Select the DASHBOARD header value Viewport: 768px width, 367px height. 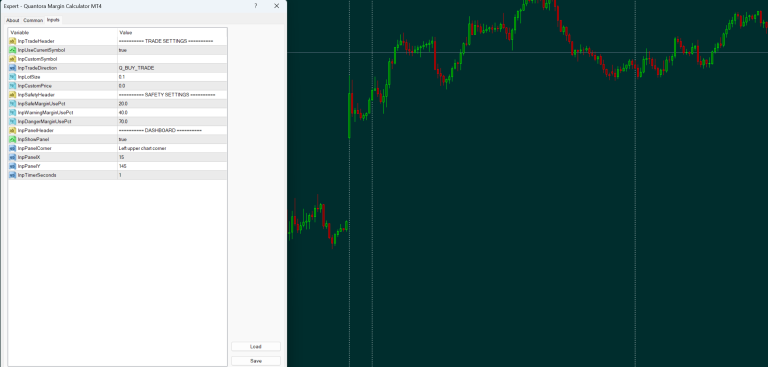click(x=160, y=130)
